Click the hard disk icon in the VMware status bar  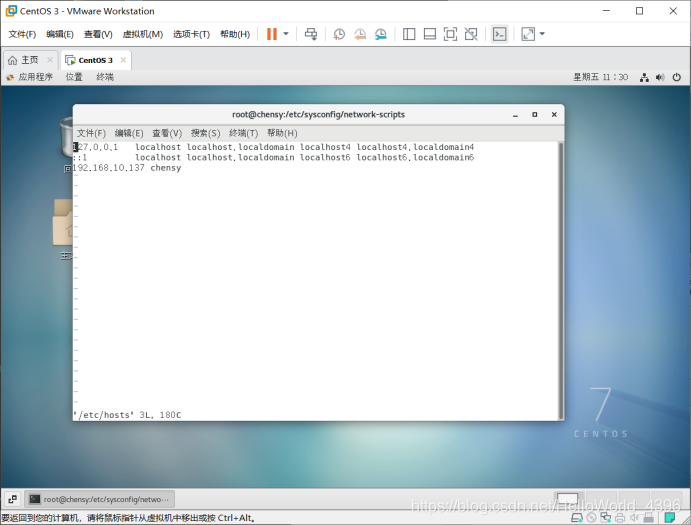[577, 518]
